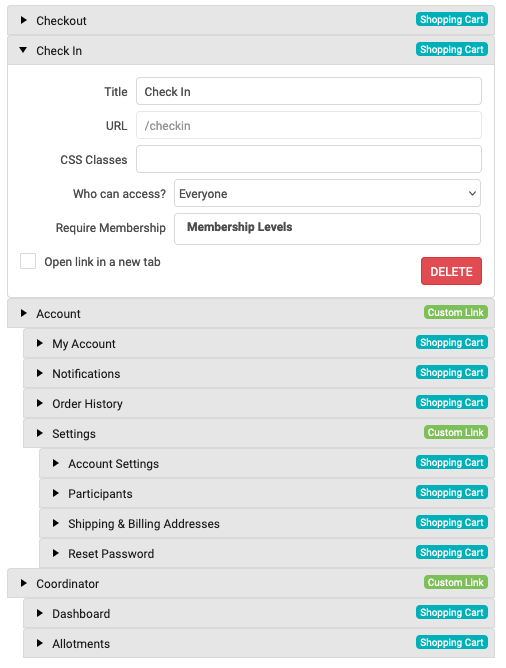The width and height of the screenshot is (506, 668).
Task: Collapse the Check In menu item
Action: [23, 50]
